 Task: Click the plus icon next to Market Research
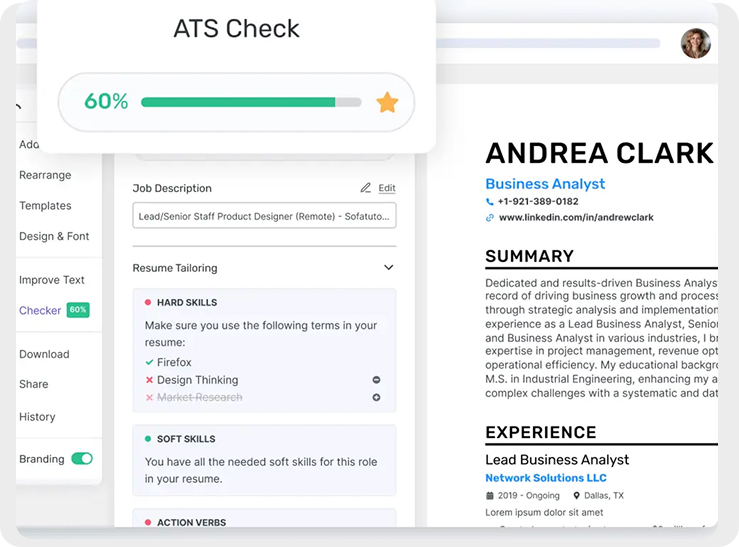[x=376, y=398]
